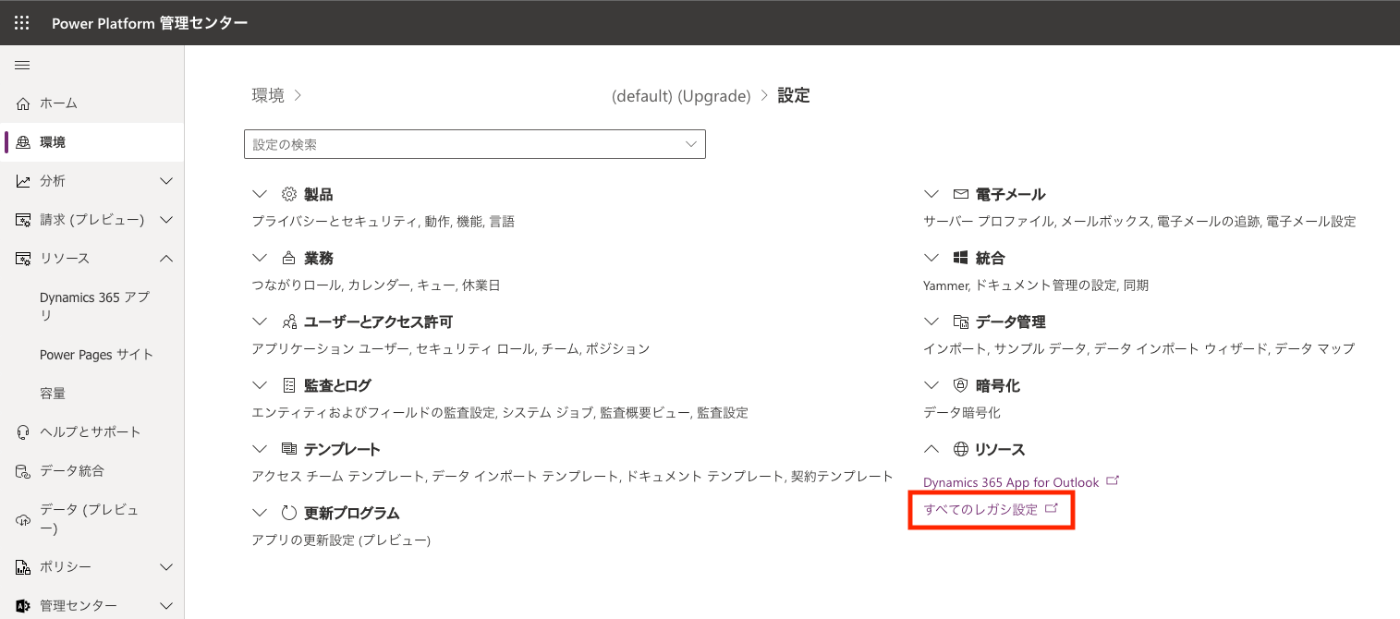
Task: Click external-link icon after Dynamics 365 App for Outlook
Action: click(1113, 481)
